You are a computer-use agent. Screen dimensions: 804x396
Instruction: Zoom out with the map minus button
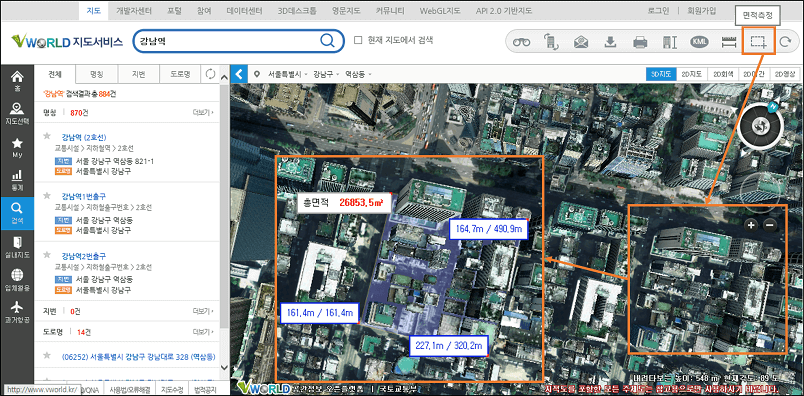[x=770, y=225]
